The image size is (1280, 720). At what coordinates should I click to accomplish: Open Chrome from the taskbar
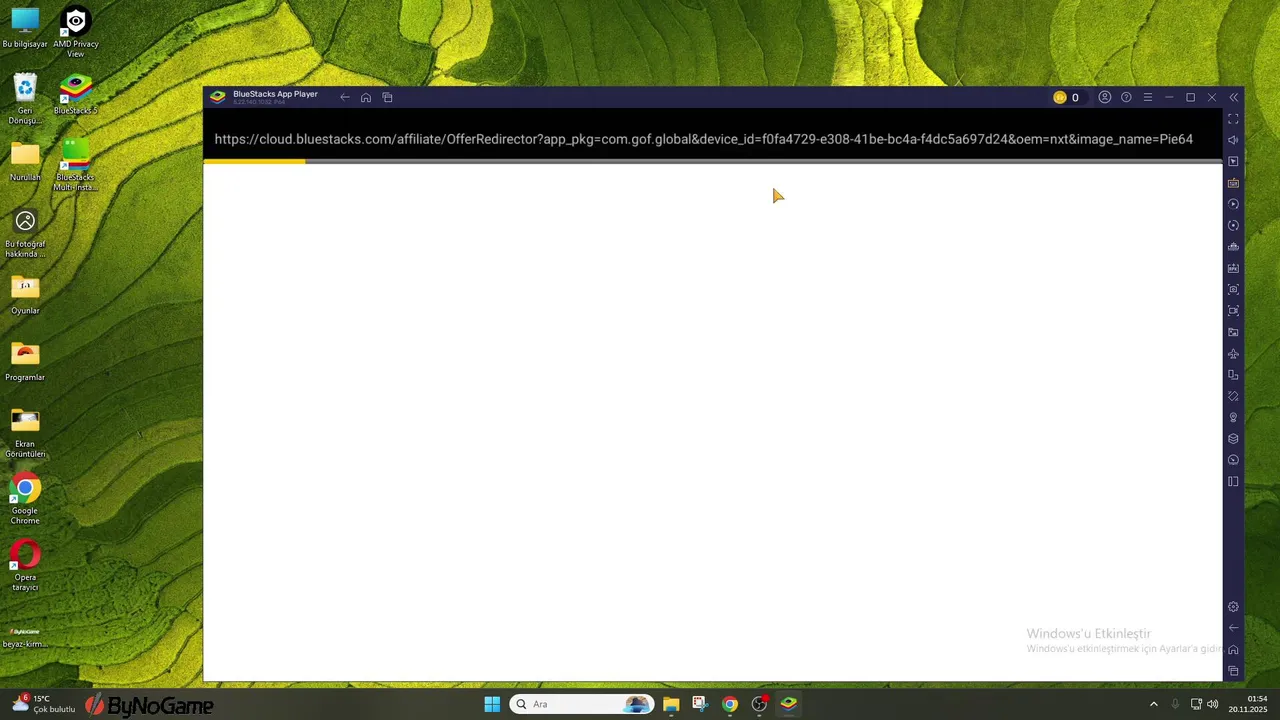pos(730,704)
